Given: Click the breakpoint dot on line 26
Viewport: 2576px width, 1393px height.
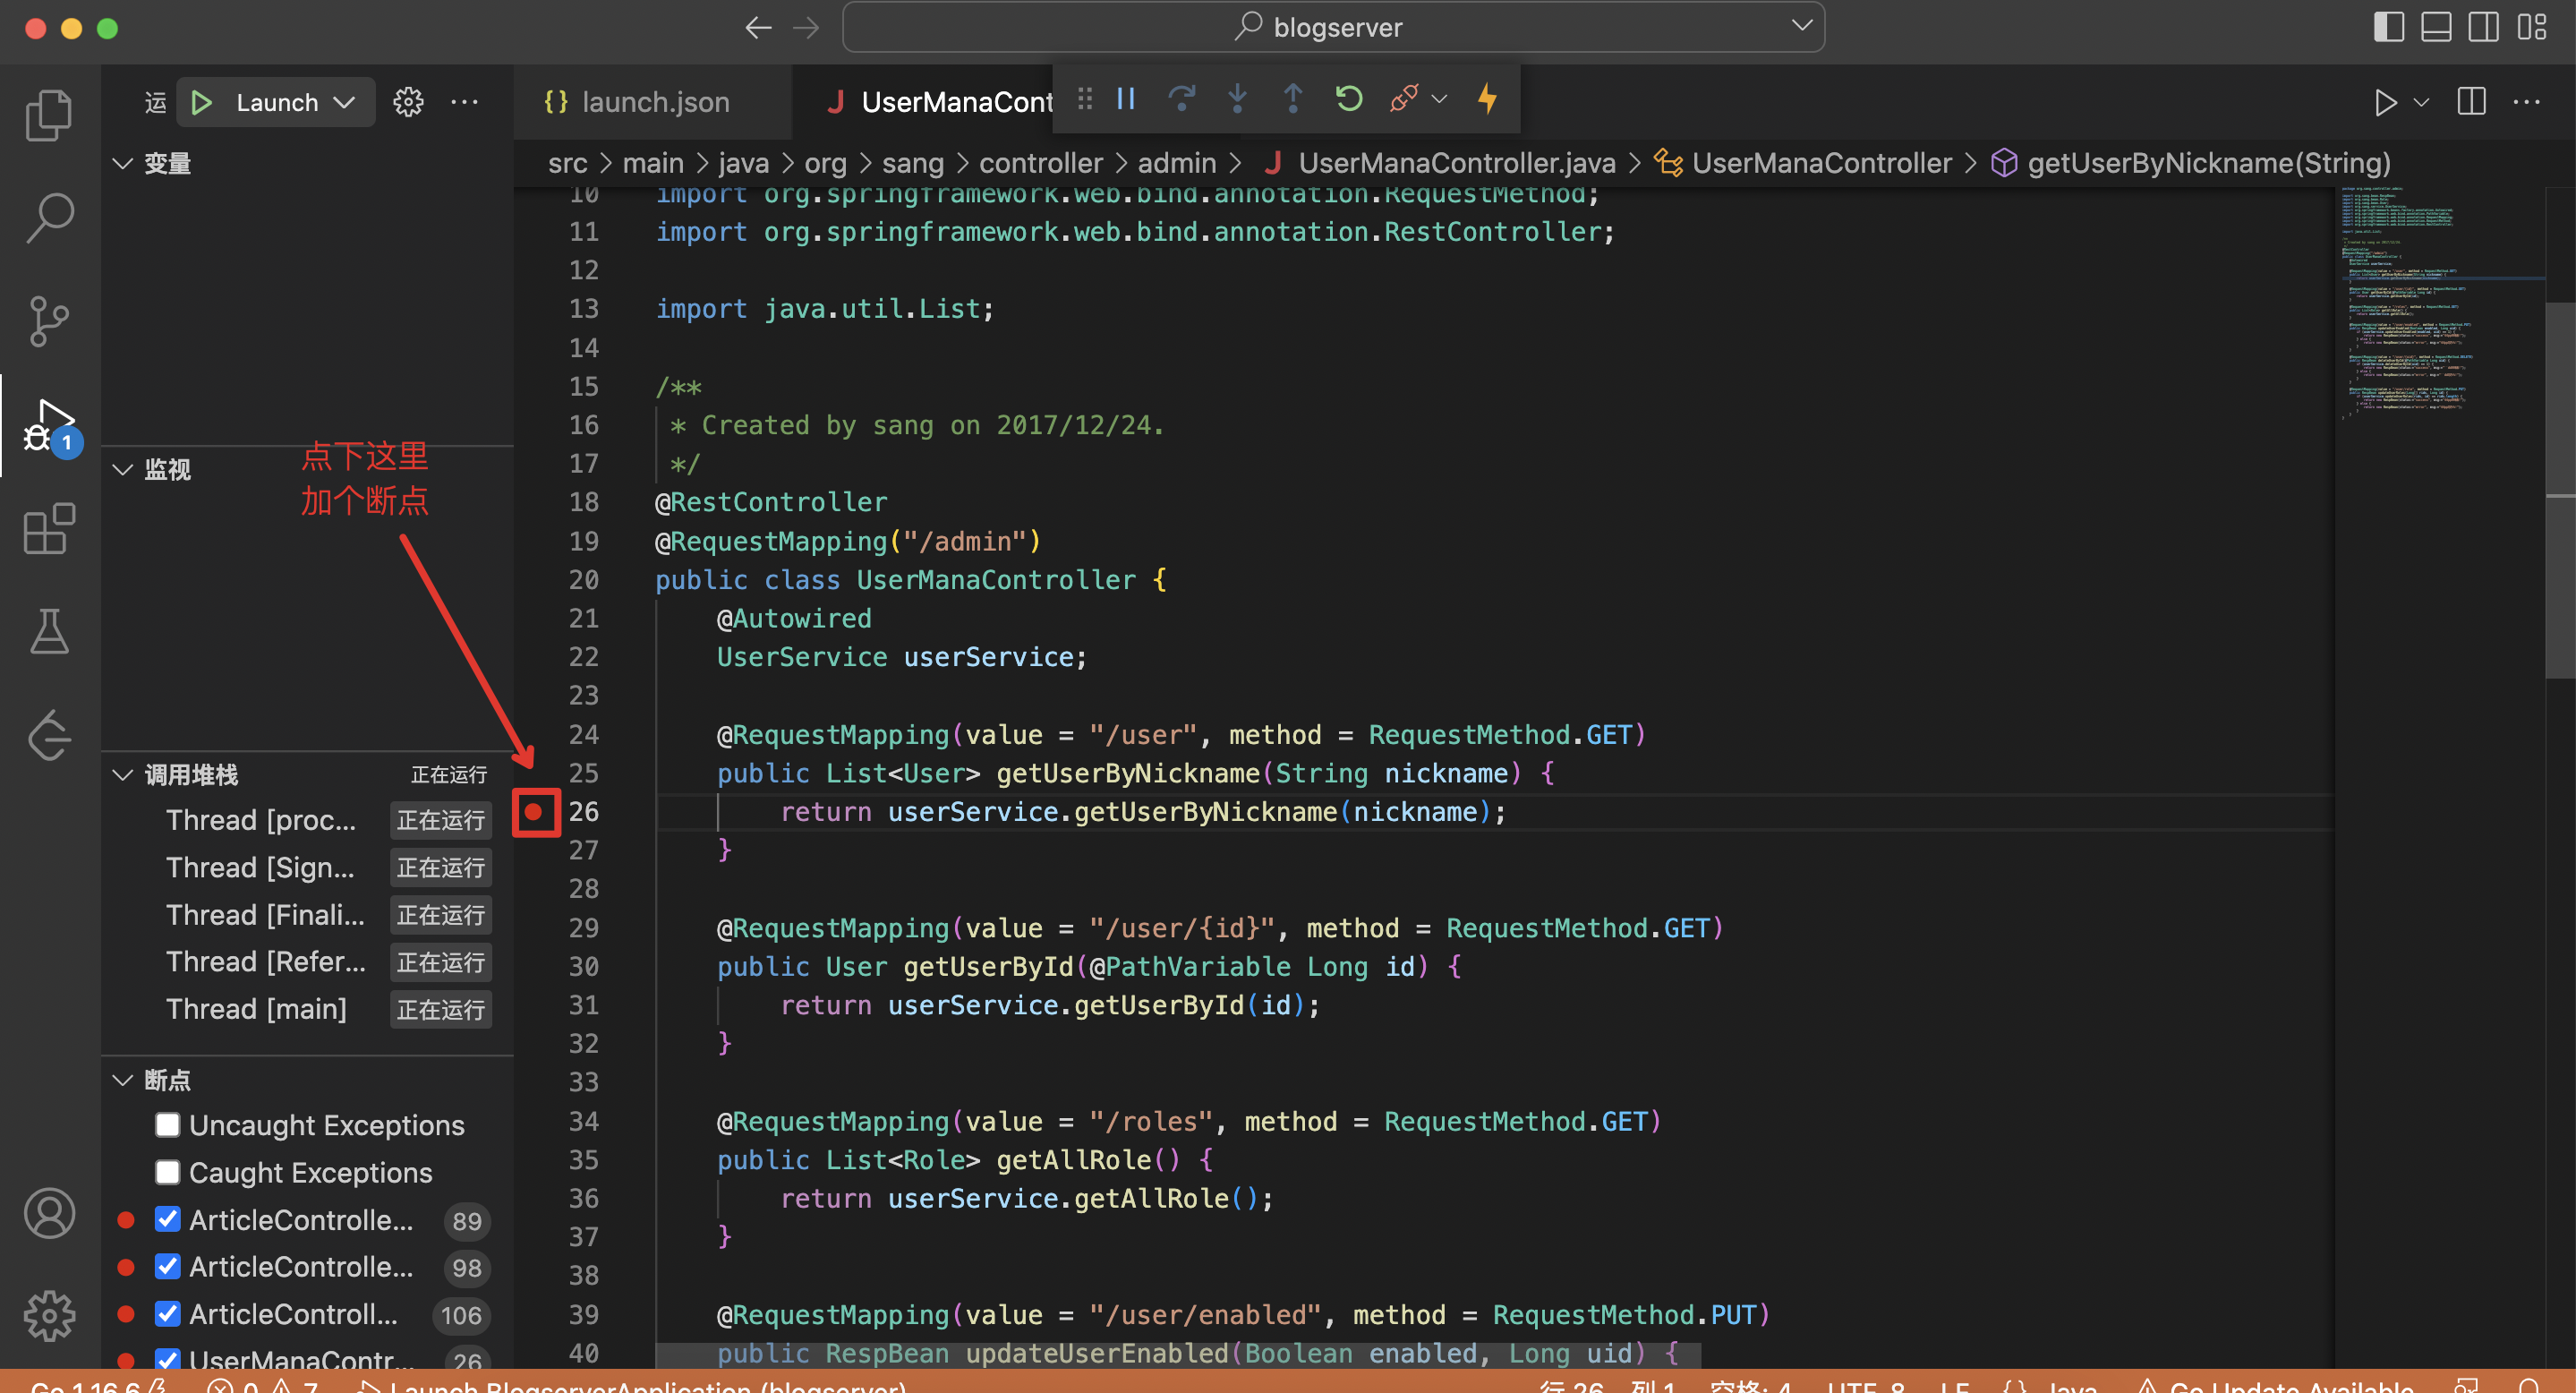Looking at the screenshot, I should pos(534,812).
